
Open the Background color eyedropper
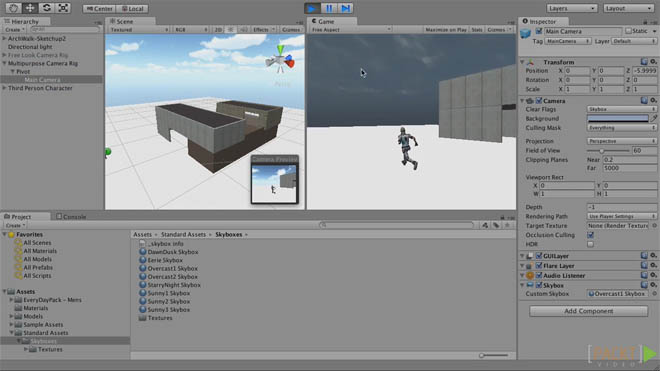654,119
